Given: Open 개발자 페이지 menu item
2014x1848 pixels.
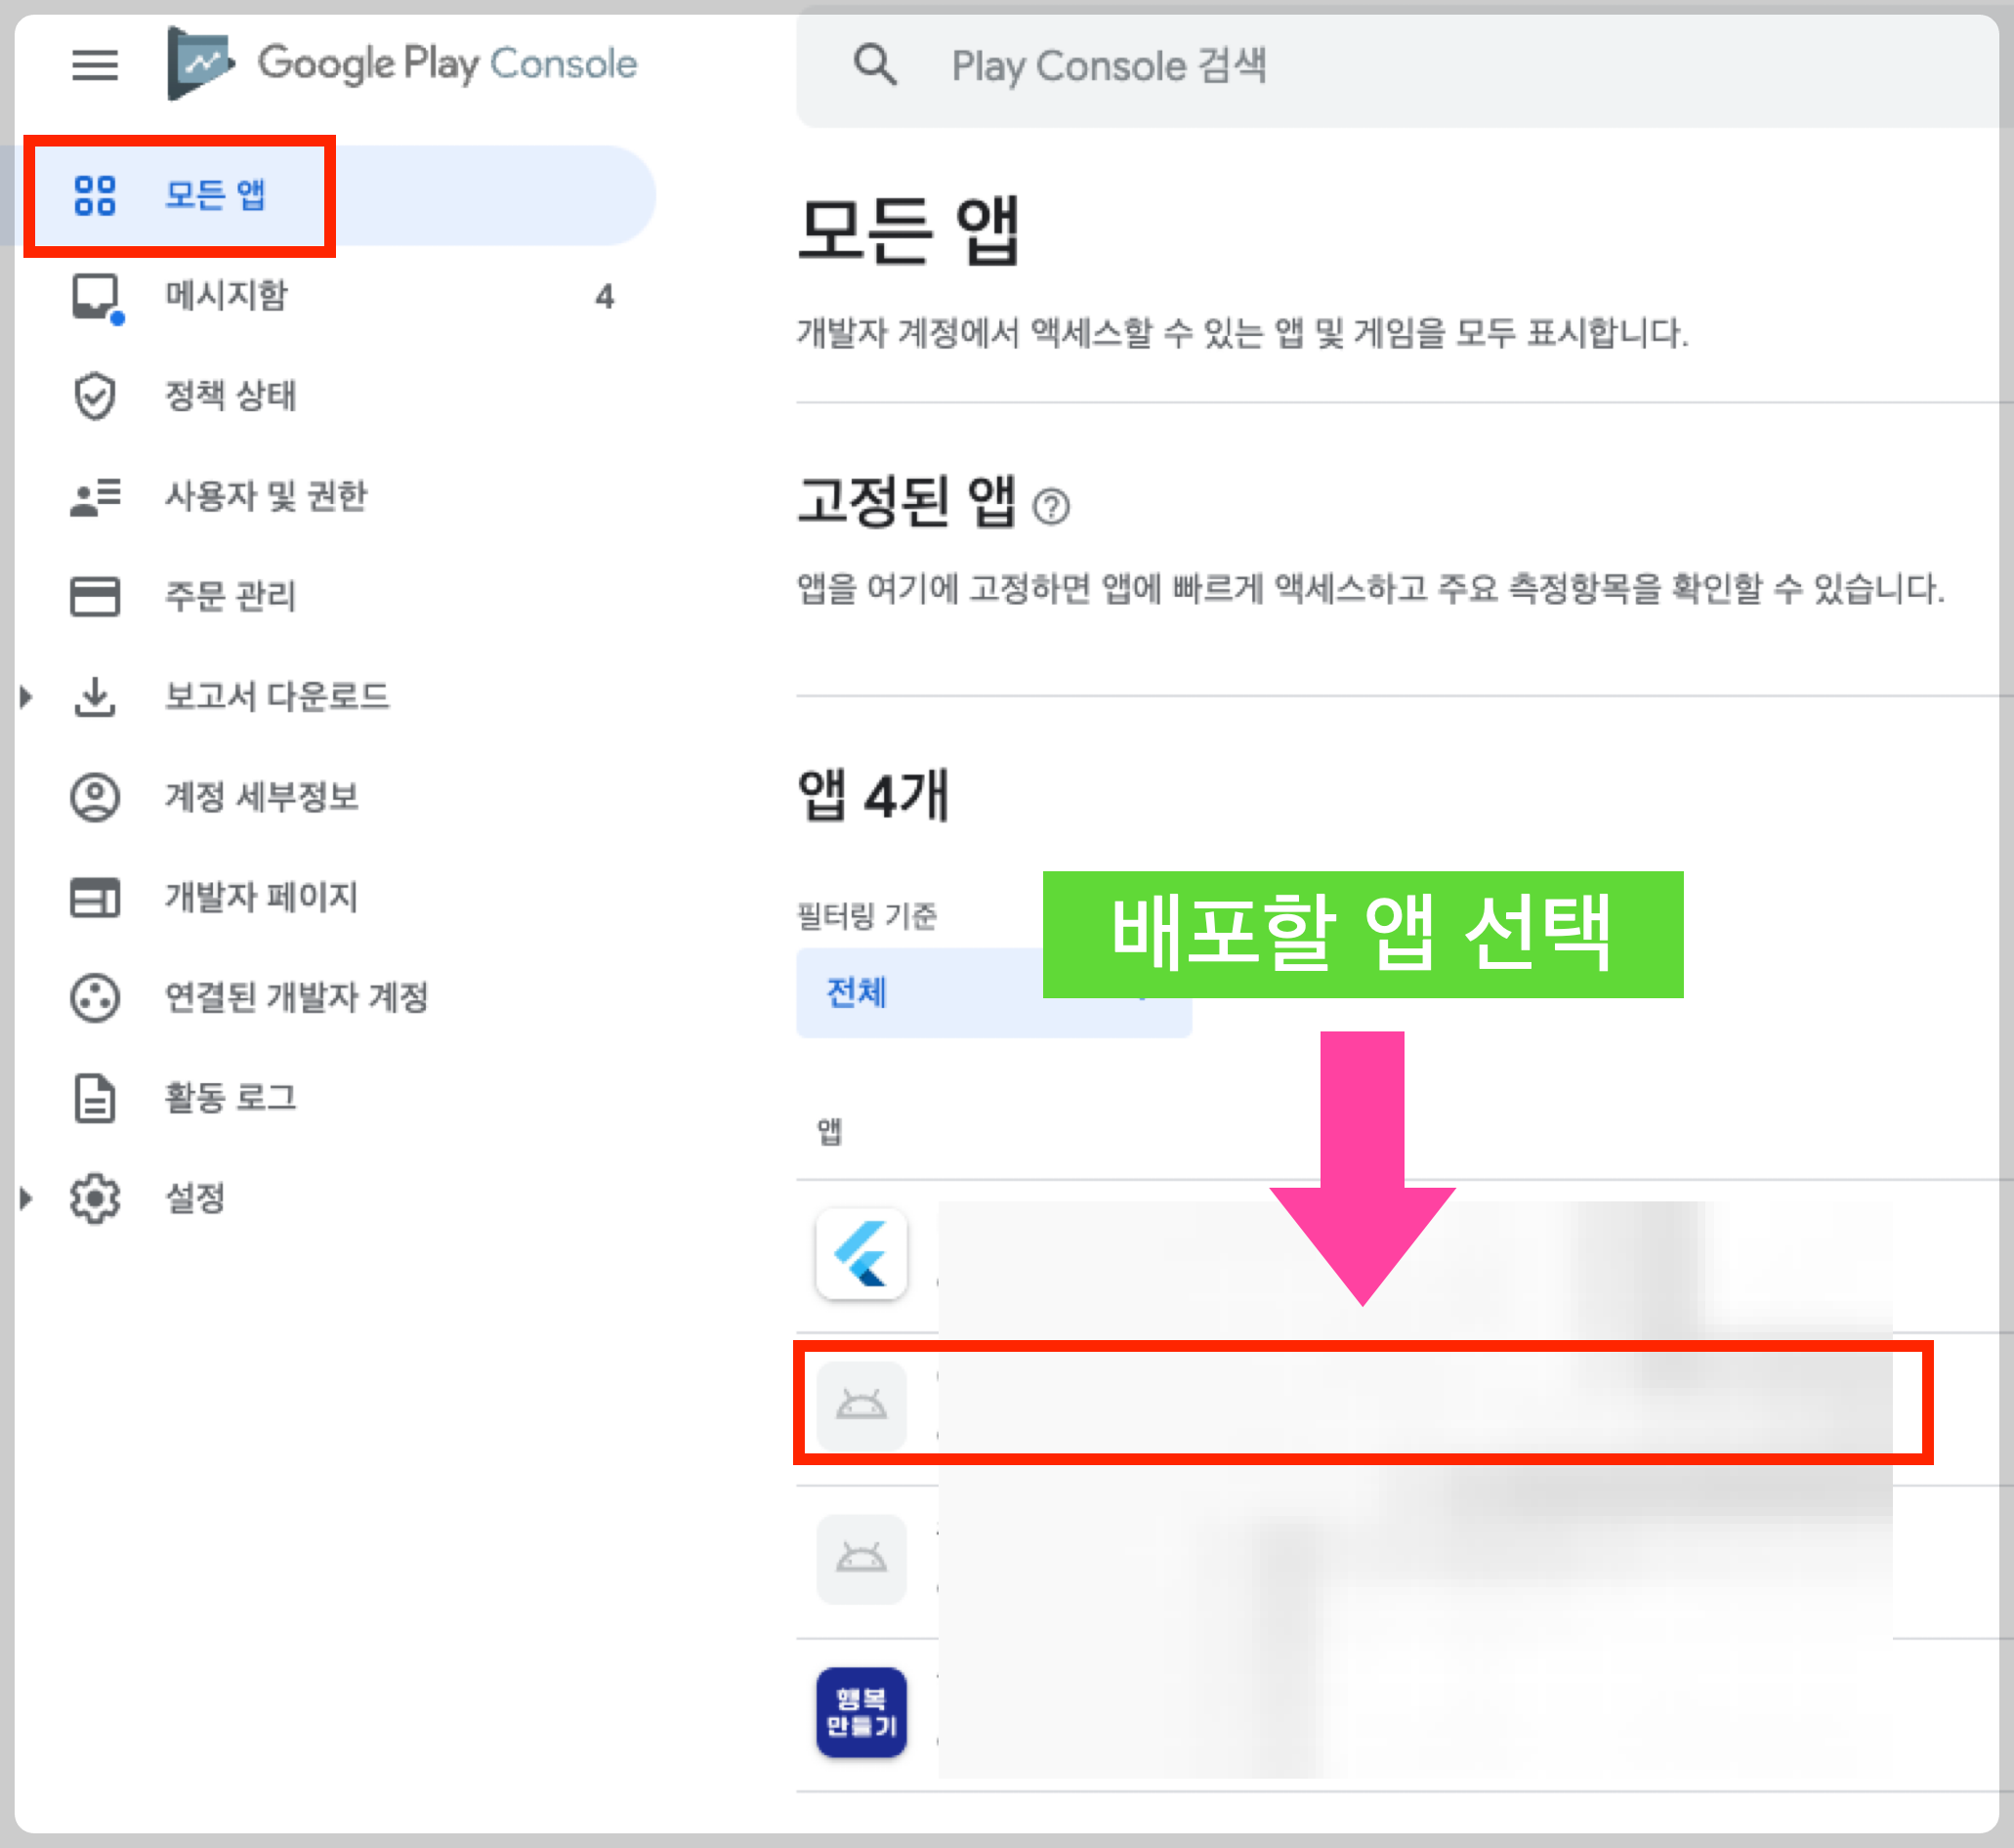Looking at the screenshot, I should coord(260,897).
